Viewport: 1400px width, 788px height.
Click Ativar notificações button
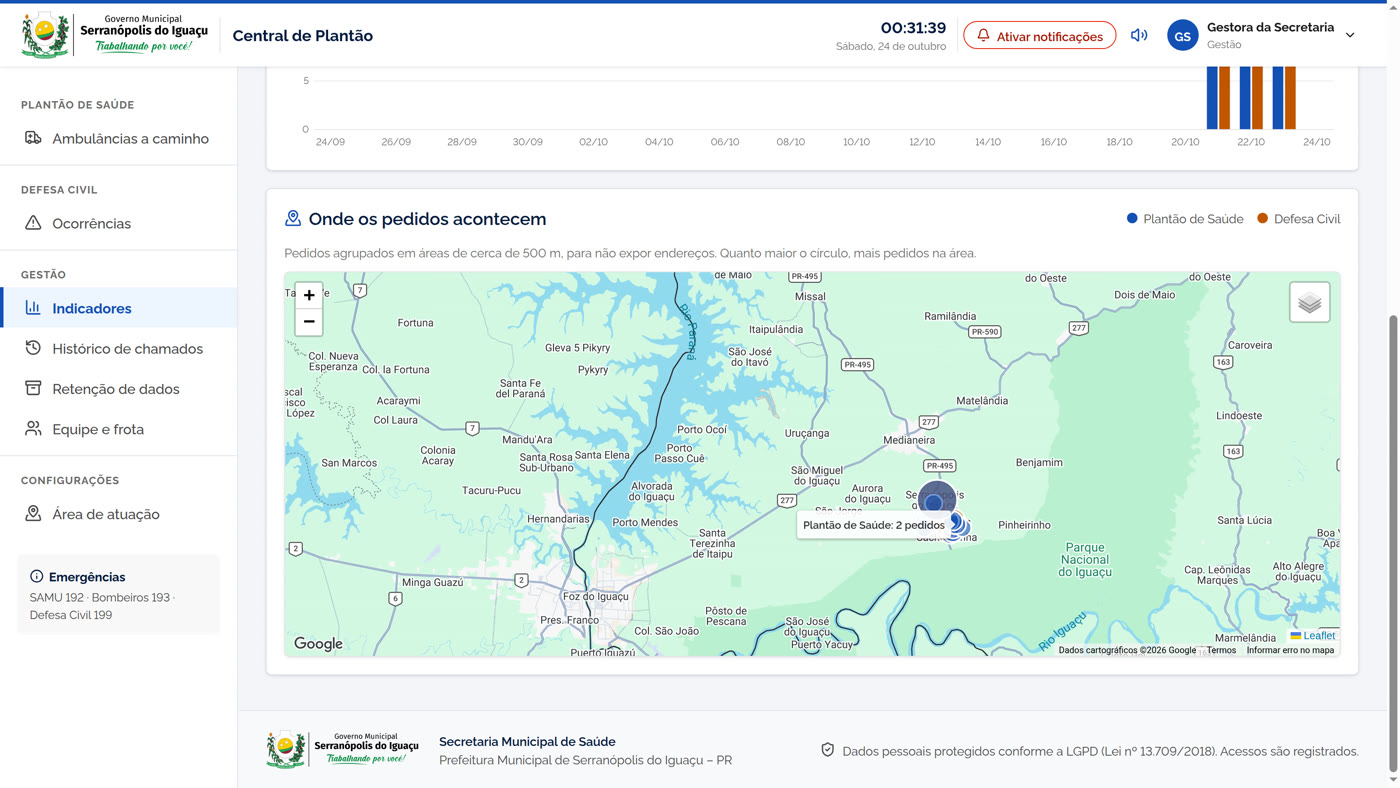pyautogui.click(x=1040, y=36)
